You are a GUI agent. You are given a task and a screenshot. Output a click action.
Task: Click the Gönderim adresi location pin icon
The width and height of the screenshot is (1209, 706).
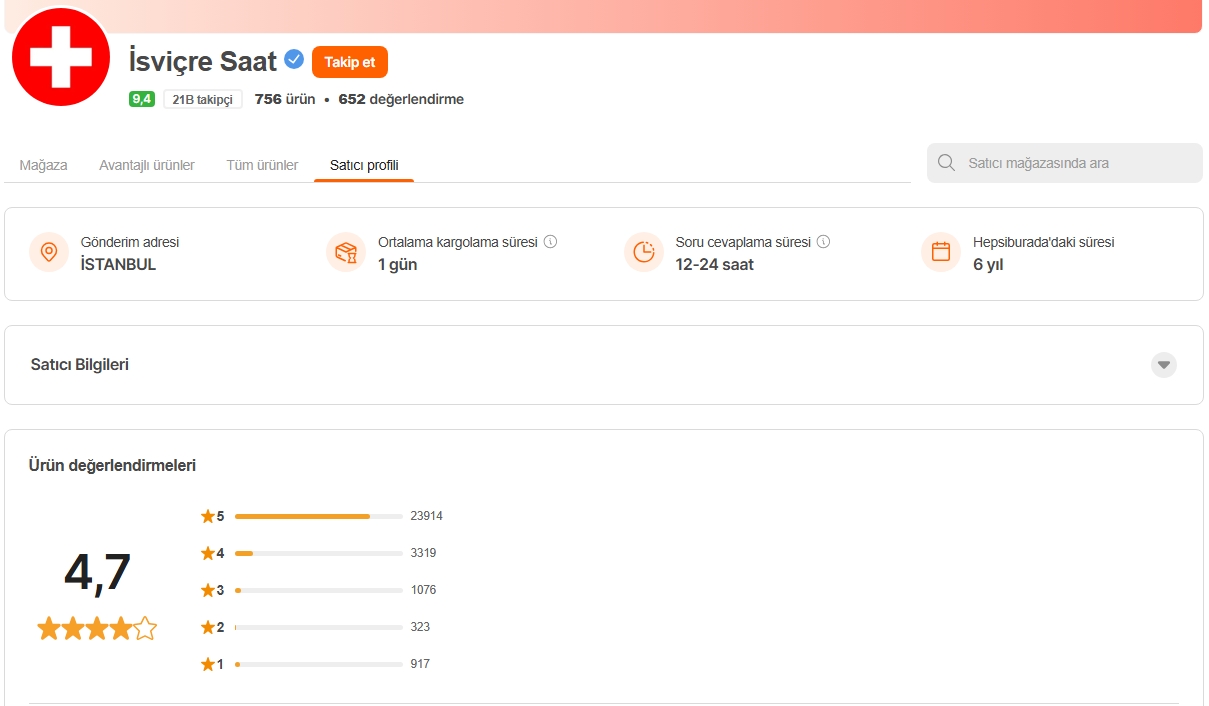point(49,252)
